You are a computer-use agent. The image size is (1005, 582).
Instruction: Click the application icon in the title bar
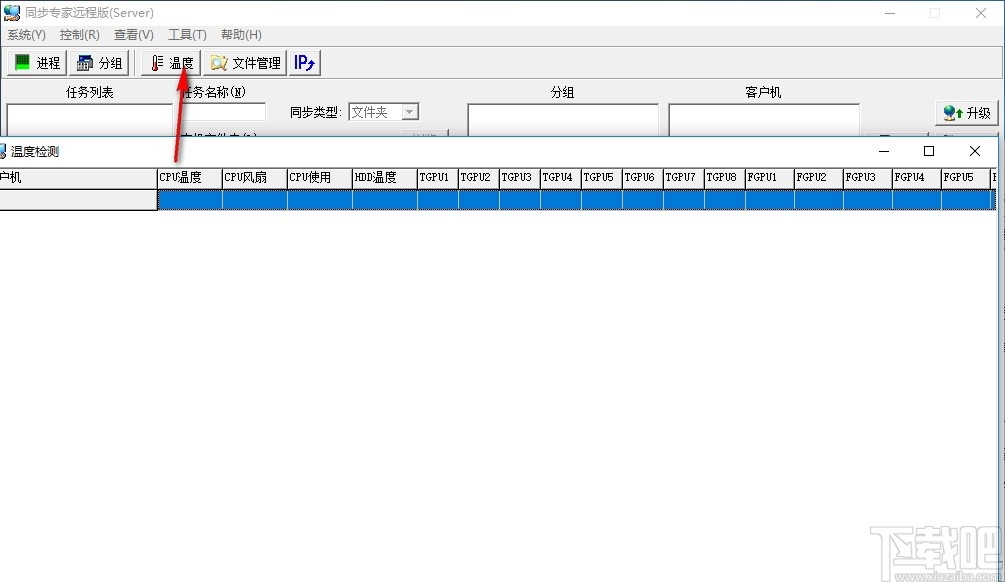click(11, 12)
